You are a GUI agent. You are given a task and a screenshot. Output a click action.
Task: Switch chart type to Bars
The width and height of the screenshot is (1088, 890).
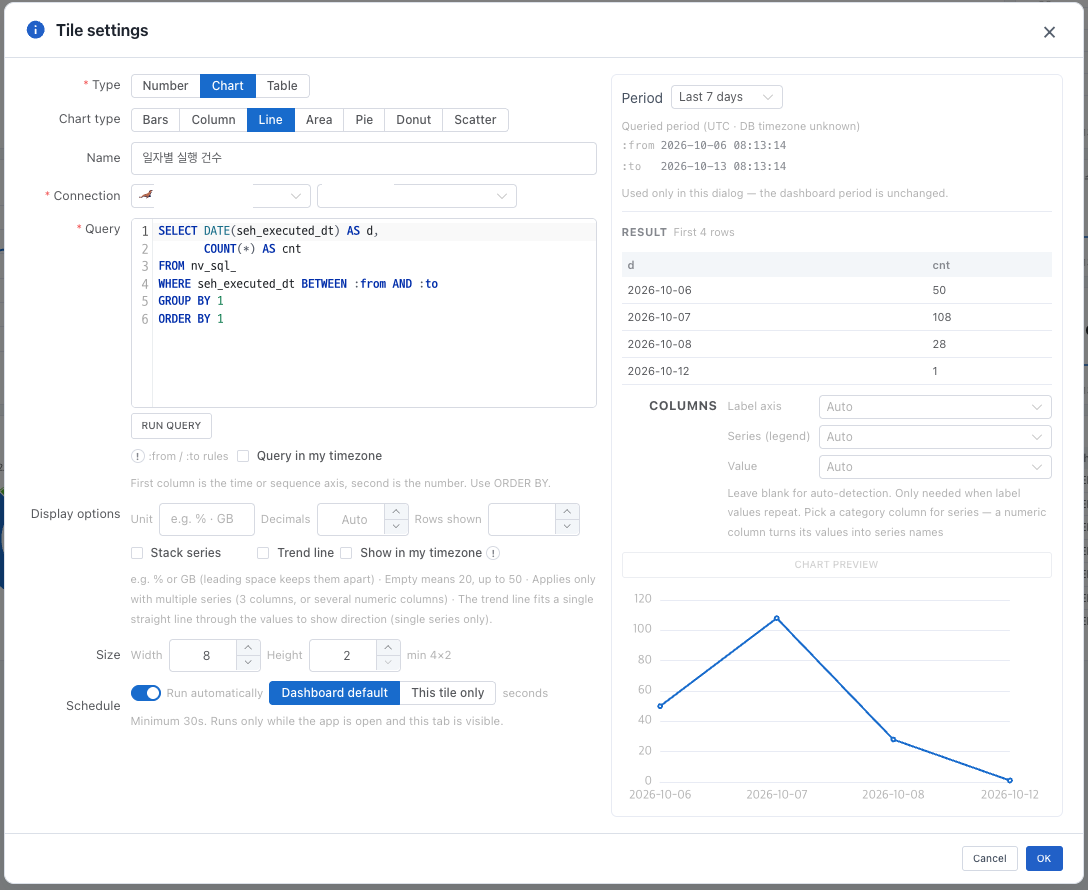(155, 120)
